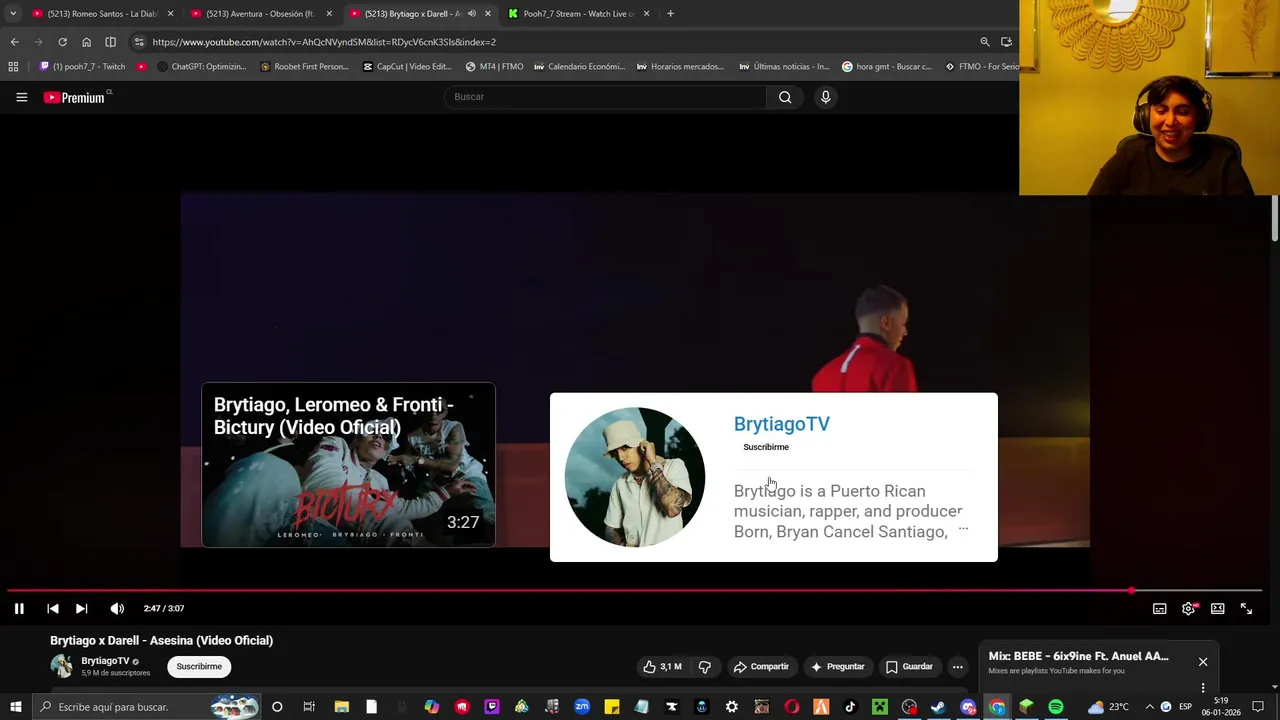Mute audio on the Brytiago tab speaker
Screen dimensions: 1280x720
(472, 14)
